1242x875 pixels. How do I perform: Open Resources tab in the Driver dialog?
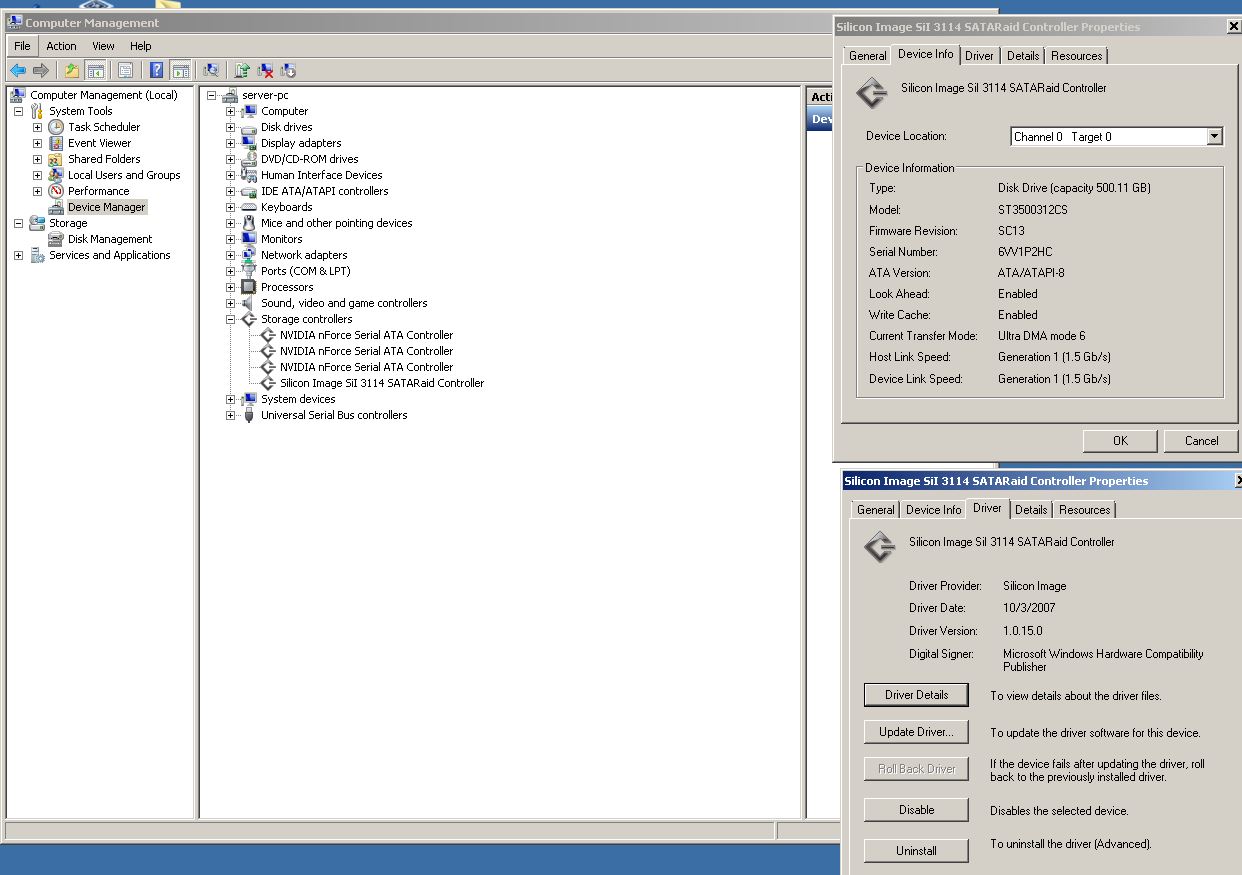pos(1084,510)
